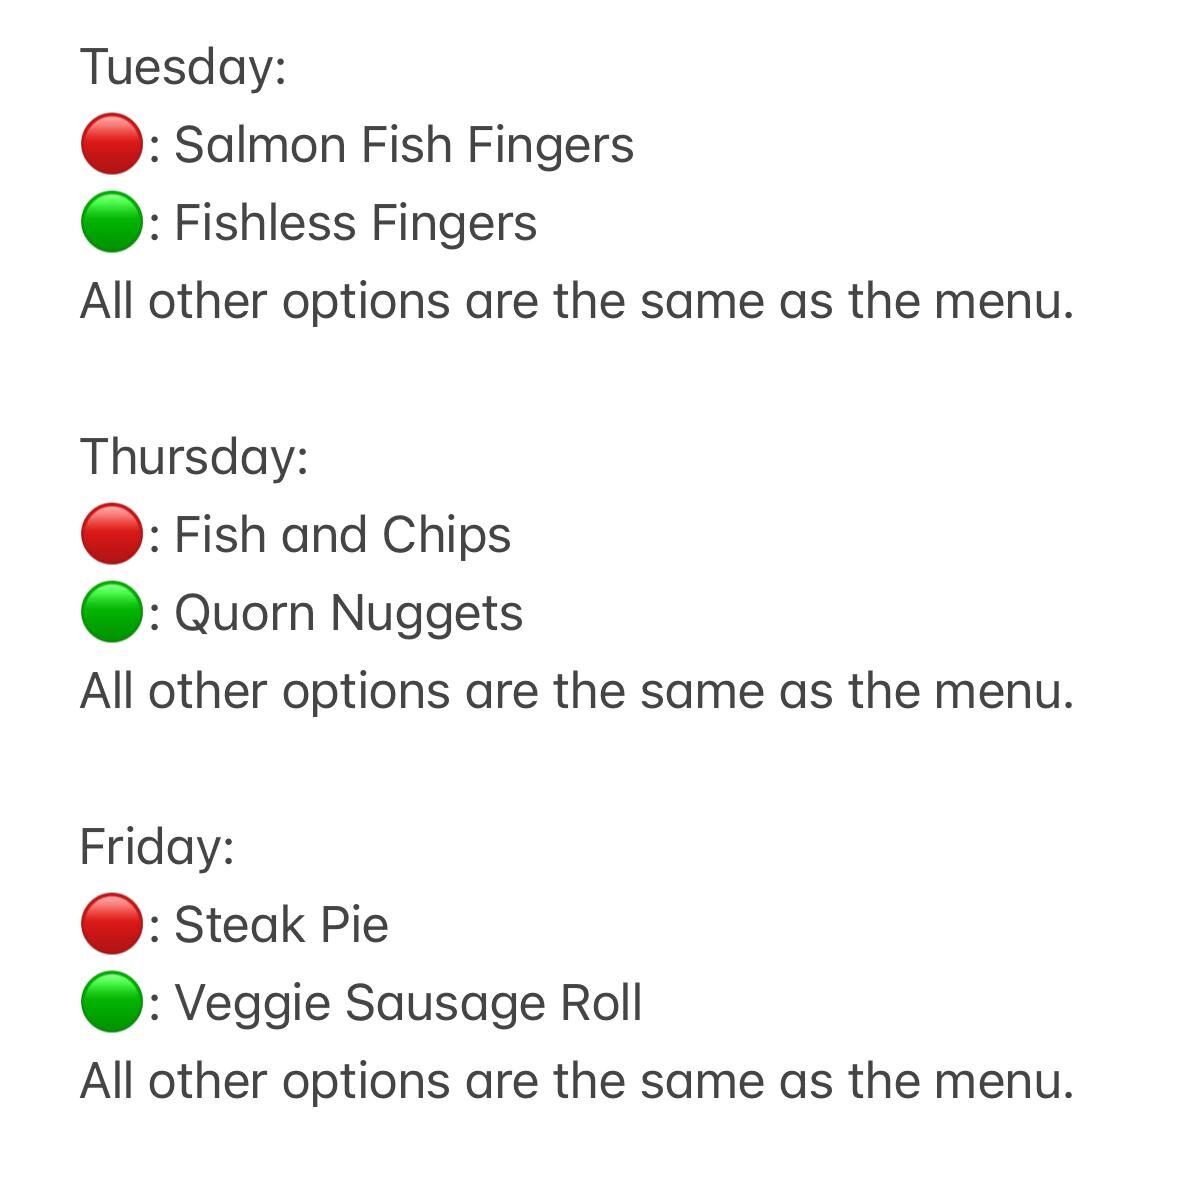Image resolution: width=1179 pixels, height=1201 pixels.
Task: Click the red circle beside Fish and Chips
Action: tap(111, 535)
